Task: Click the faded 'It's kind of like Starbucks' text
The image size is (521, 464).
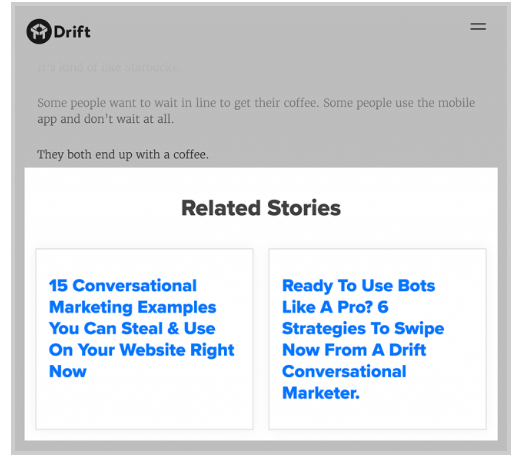Action: tap(109, 67)
